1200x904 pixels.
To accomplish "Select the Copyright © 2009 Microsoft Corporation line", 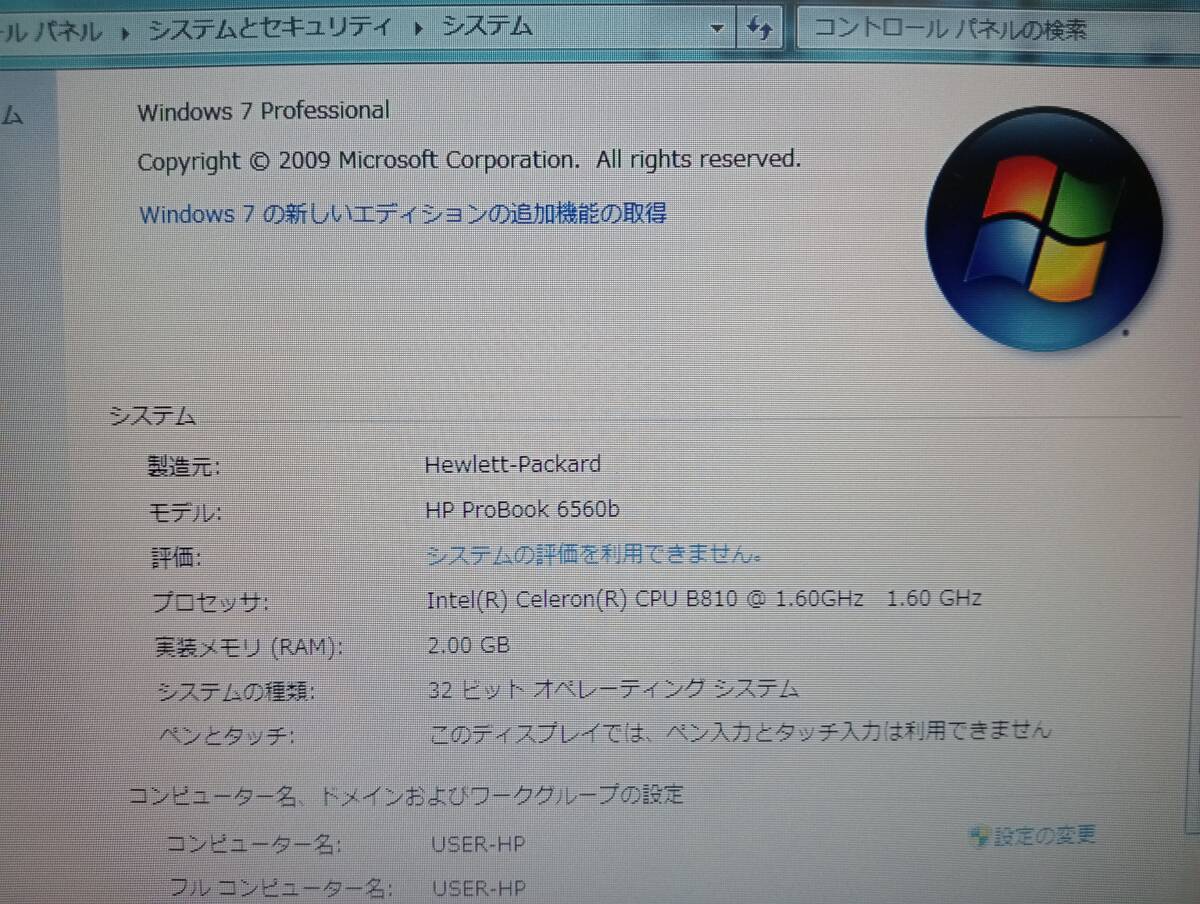I will [469, 160].
